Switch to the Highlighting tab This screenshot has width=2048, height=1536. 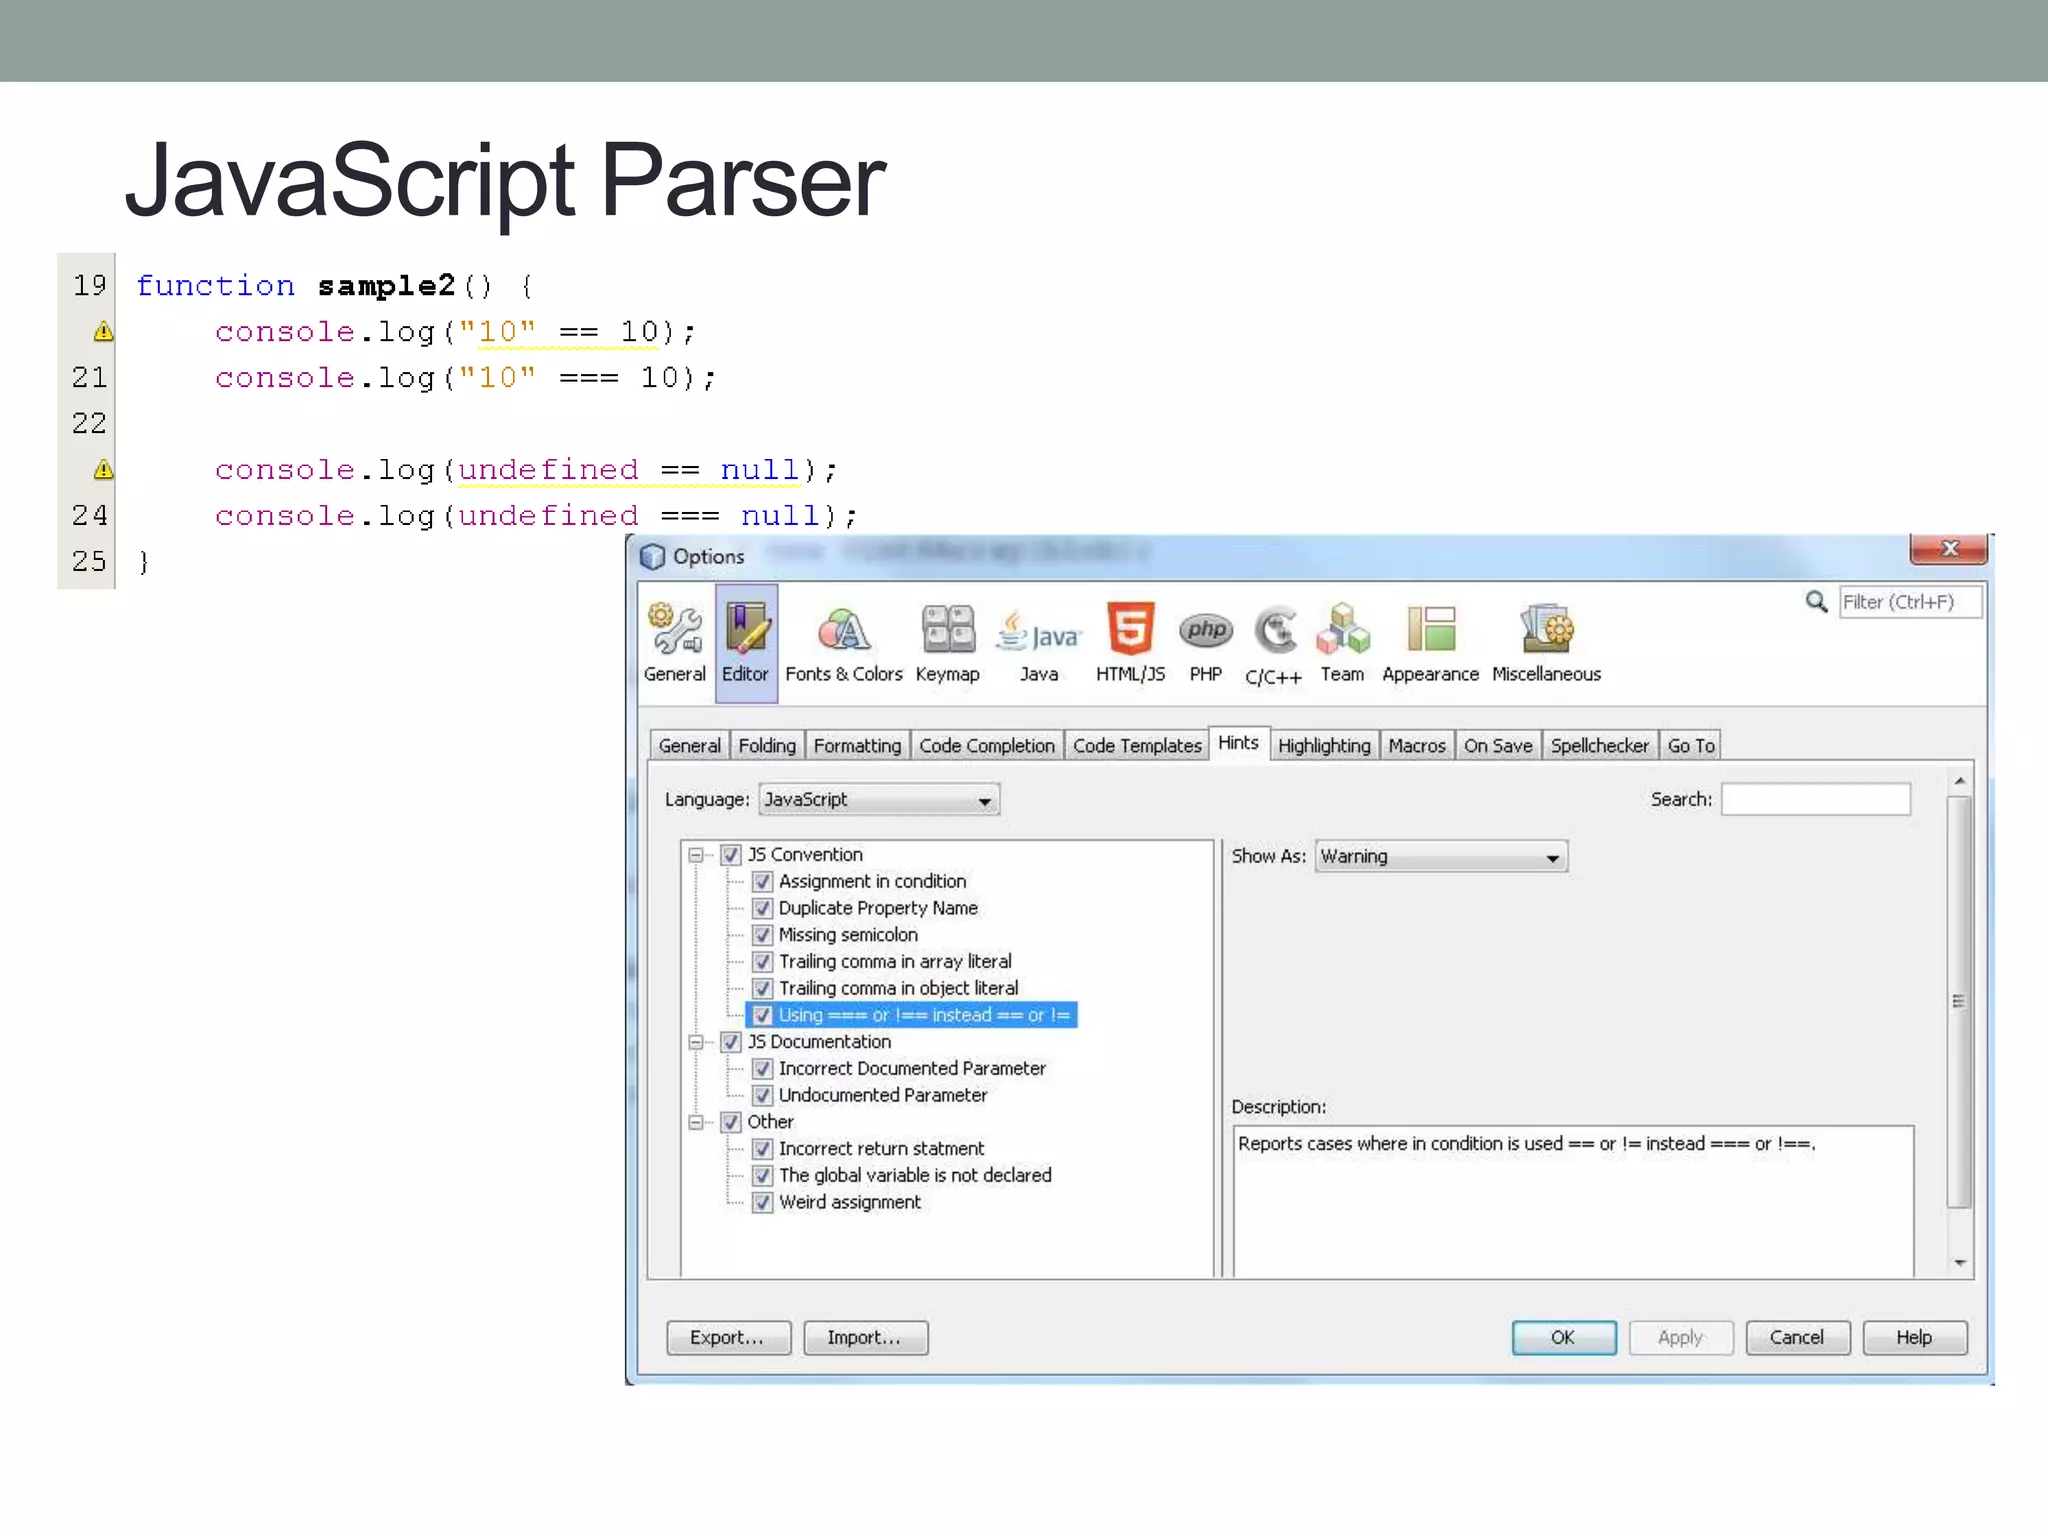[1324, 746]
